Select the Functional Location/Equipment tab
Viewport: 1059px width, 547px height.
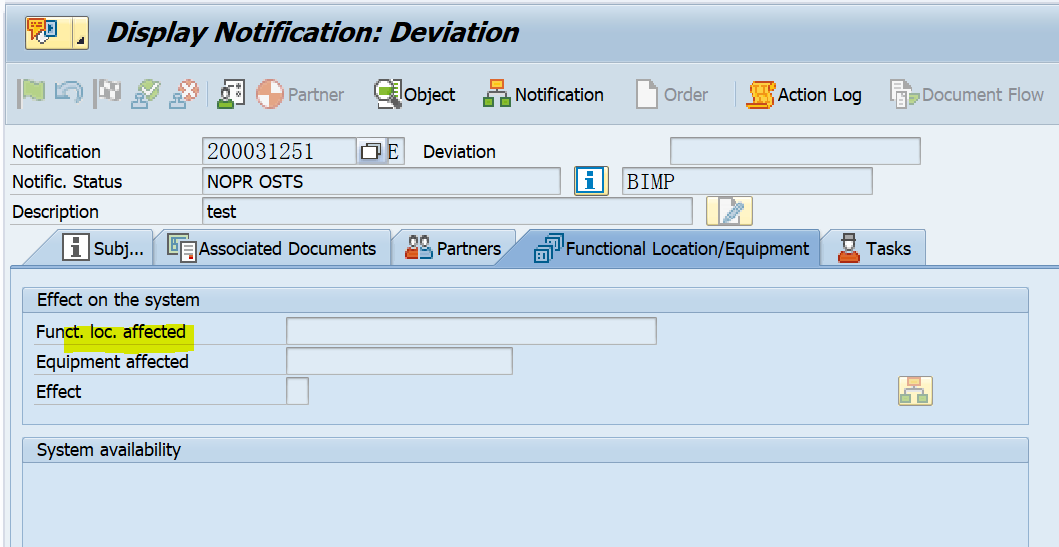pyautogui.click(x=671, y=249)
